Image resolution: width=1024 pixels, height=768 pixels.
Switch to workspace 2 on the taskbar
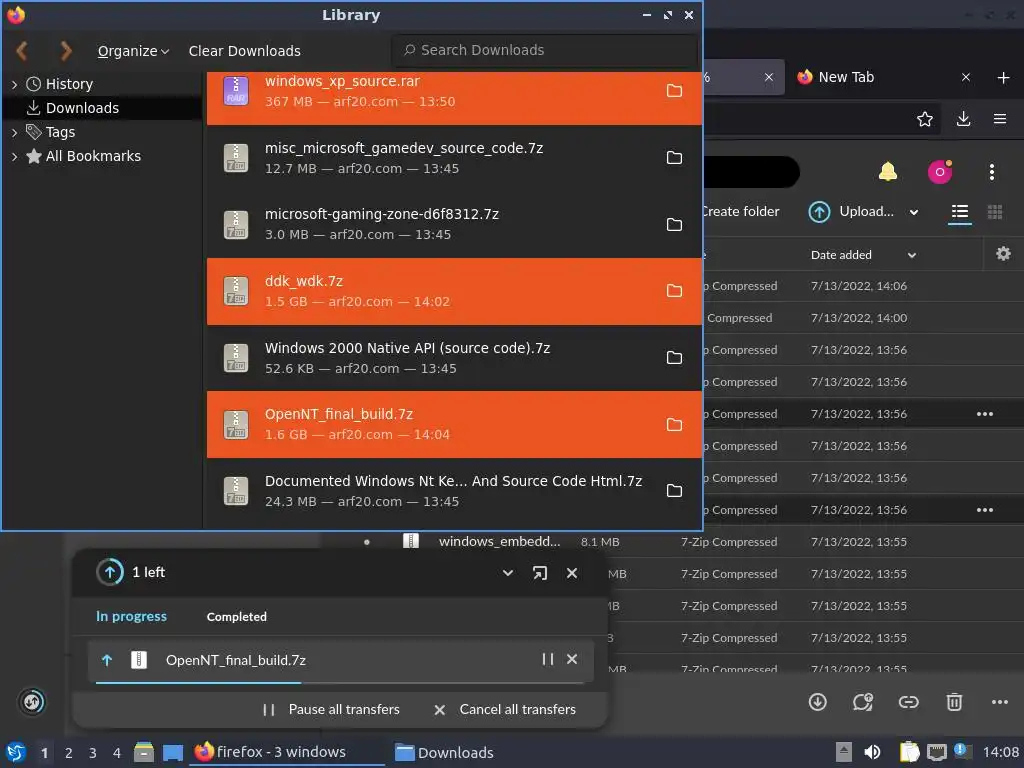click(68, 753)
